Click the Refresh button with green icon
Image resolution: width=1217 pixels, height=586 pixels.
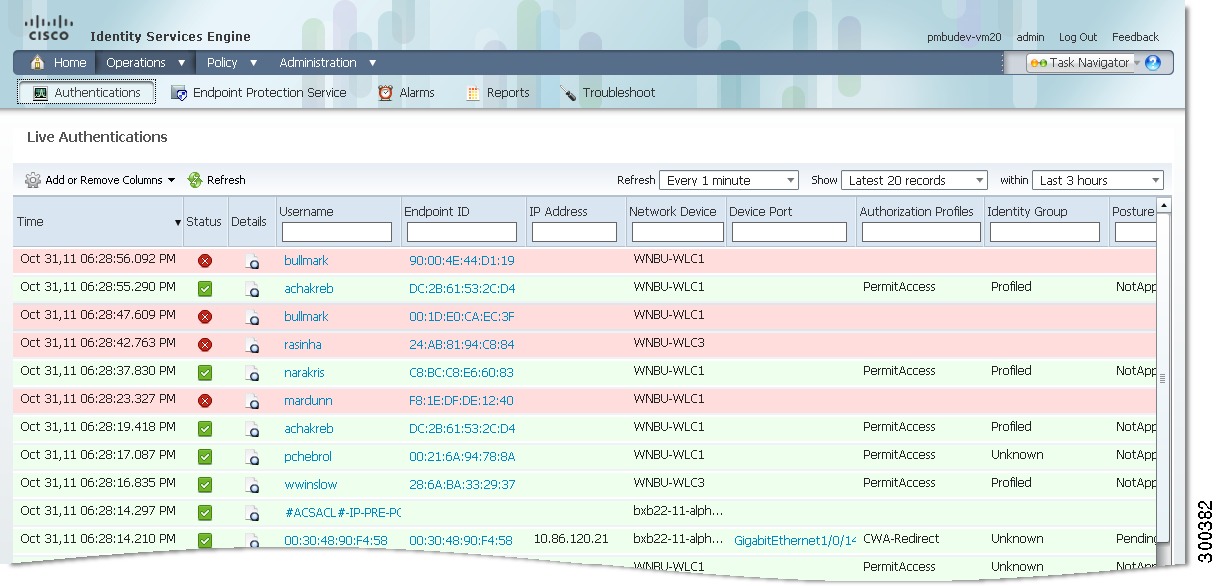pos(216,180)
